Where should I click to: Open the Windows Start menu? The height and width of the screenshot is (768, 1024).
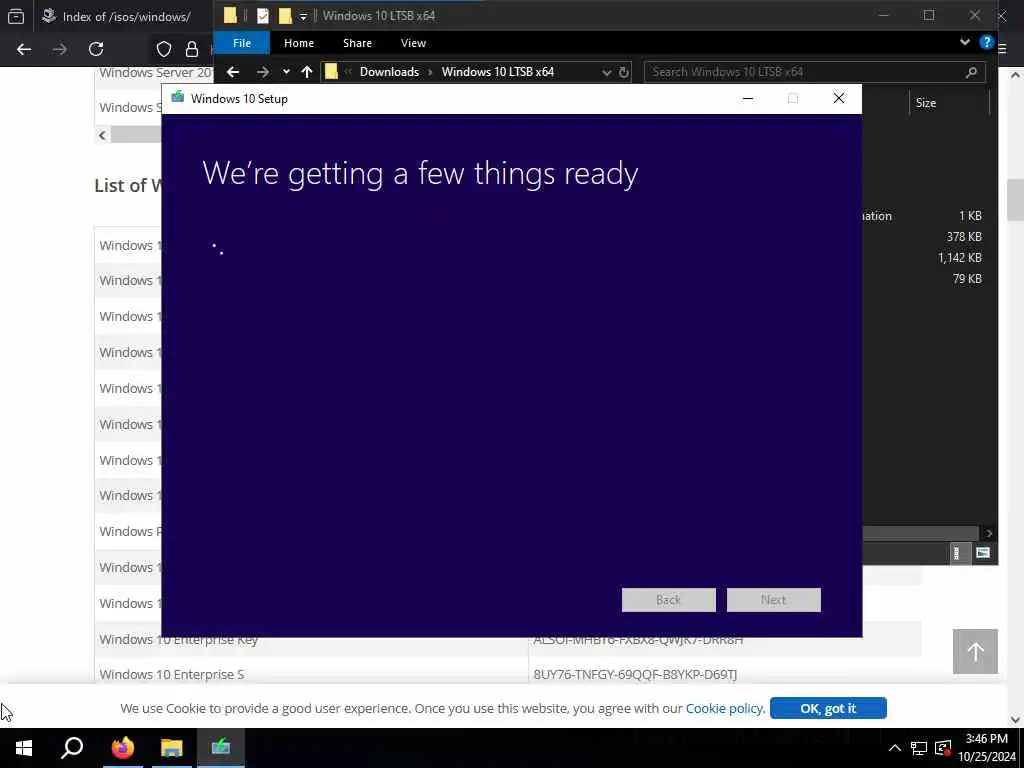coord(24,748)
